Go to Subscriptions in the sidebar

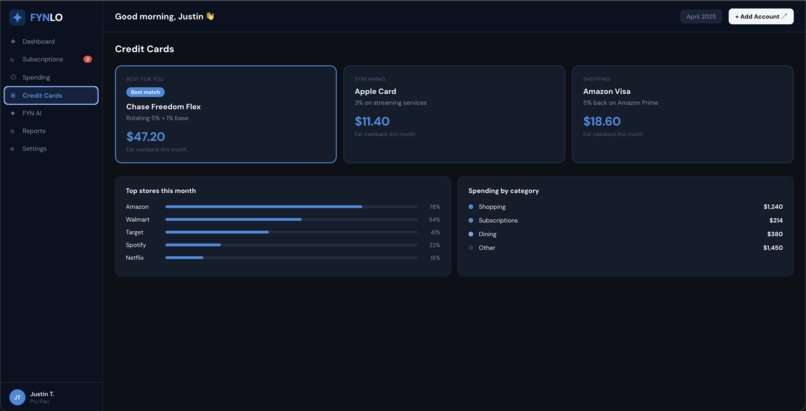tap(51, 60)
